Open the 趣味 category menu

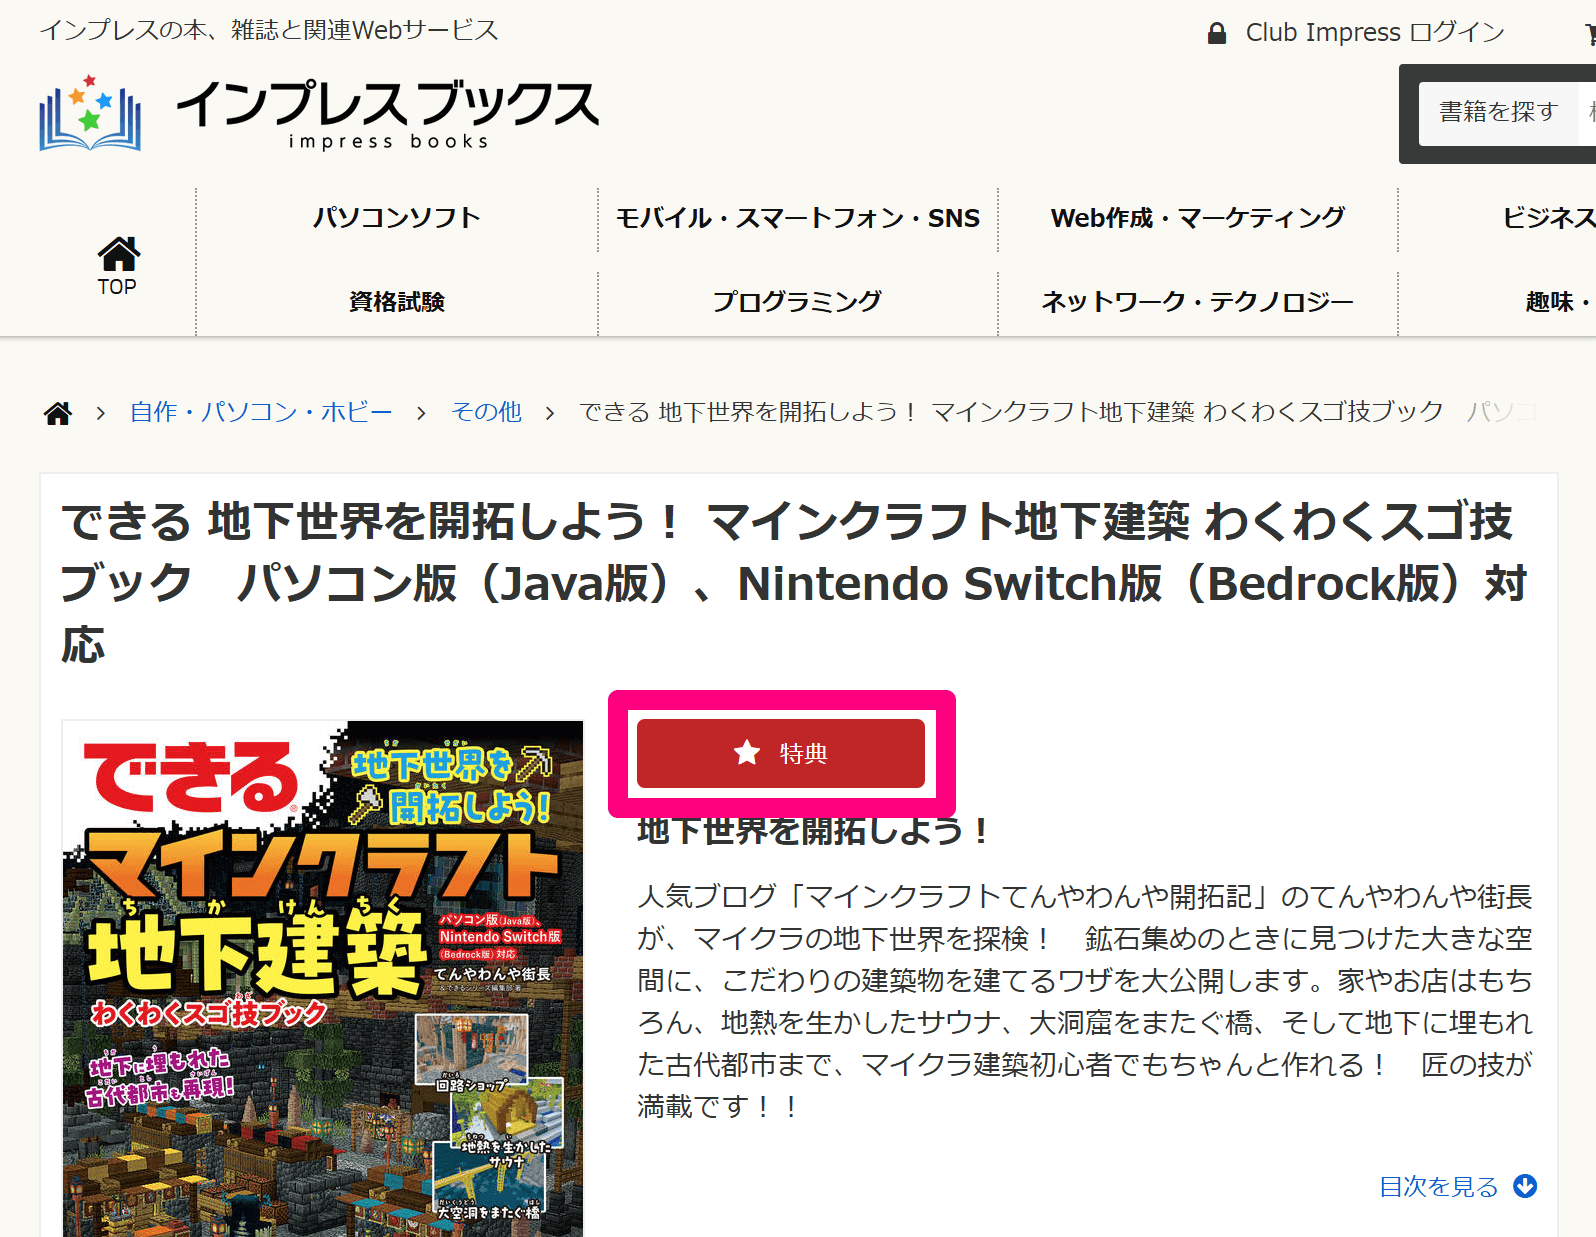(1558, 301)
